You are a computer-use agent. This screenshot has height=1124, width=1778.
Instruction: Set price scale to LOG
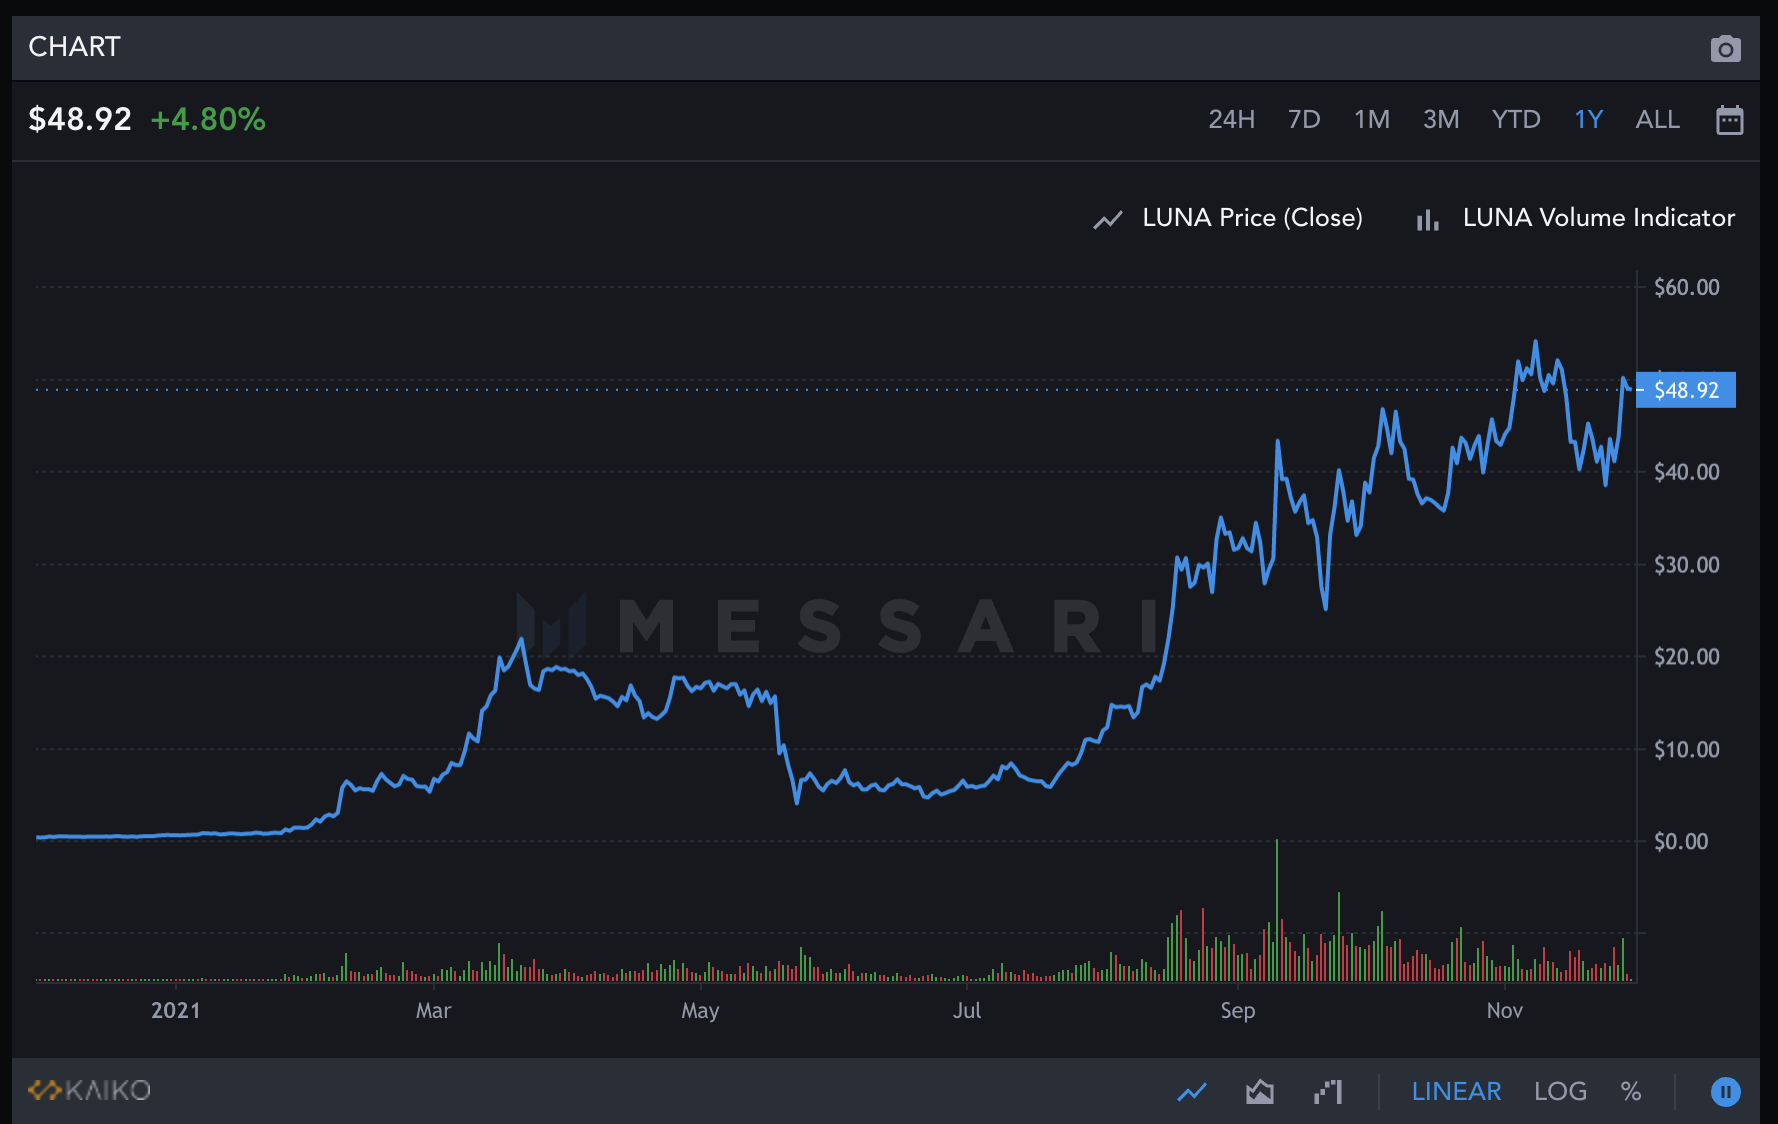(x=1560, y=1092)
